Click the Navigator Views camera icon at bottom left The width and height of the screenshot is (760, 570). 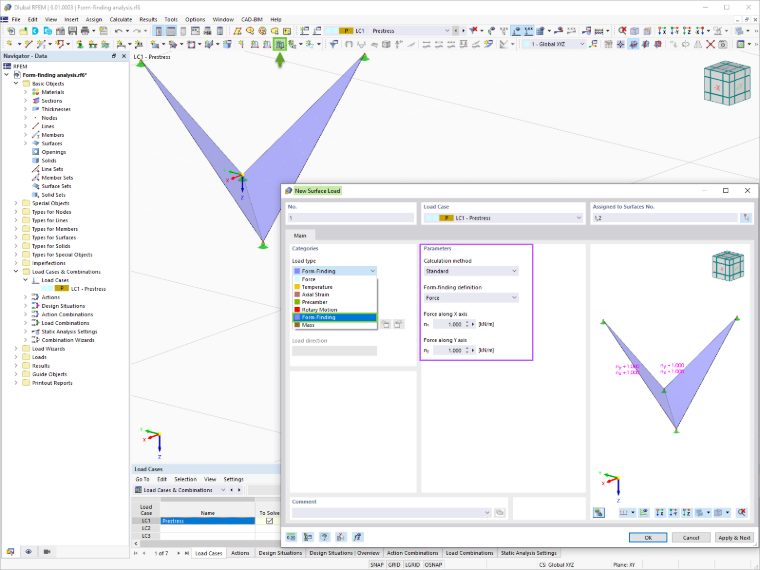point(47,552)
